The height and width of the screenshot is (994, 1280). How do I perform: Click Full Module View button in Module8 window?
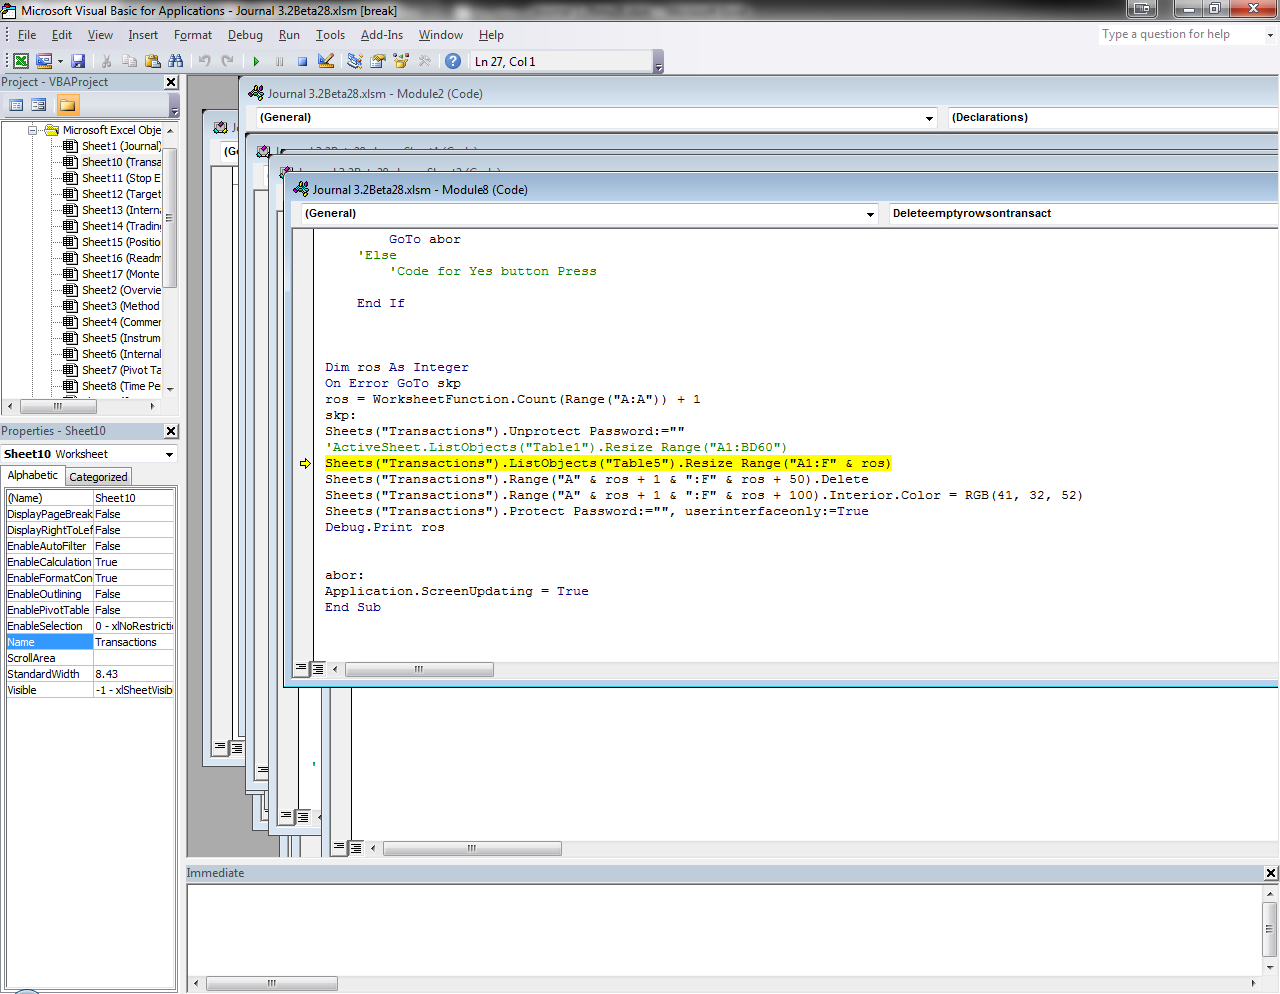(x=317, y=669)
